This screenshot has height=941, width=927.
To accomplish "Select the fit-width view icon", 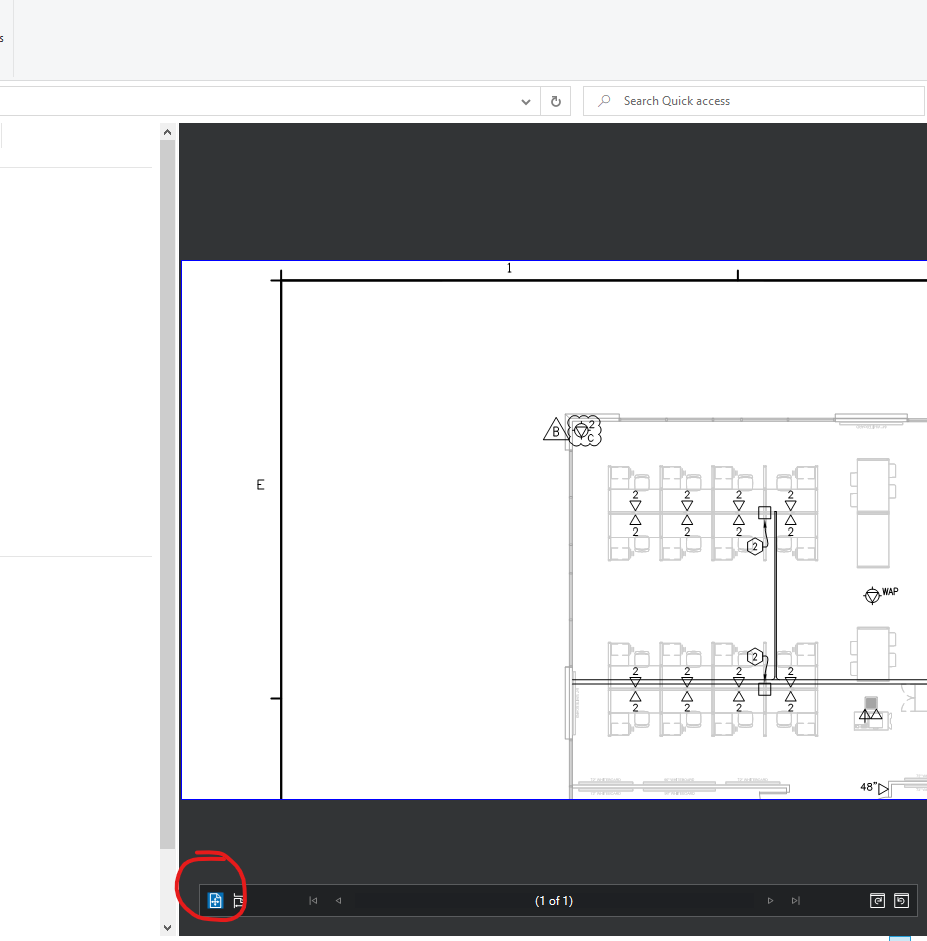I will (x=239, y=900).
